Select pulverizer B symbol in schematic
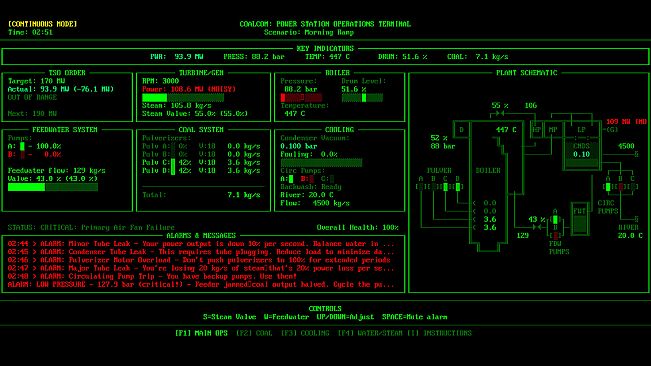651x366 pixels. click(x=433, y=187)
